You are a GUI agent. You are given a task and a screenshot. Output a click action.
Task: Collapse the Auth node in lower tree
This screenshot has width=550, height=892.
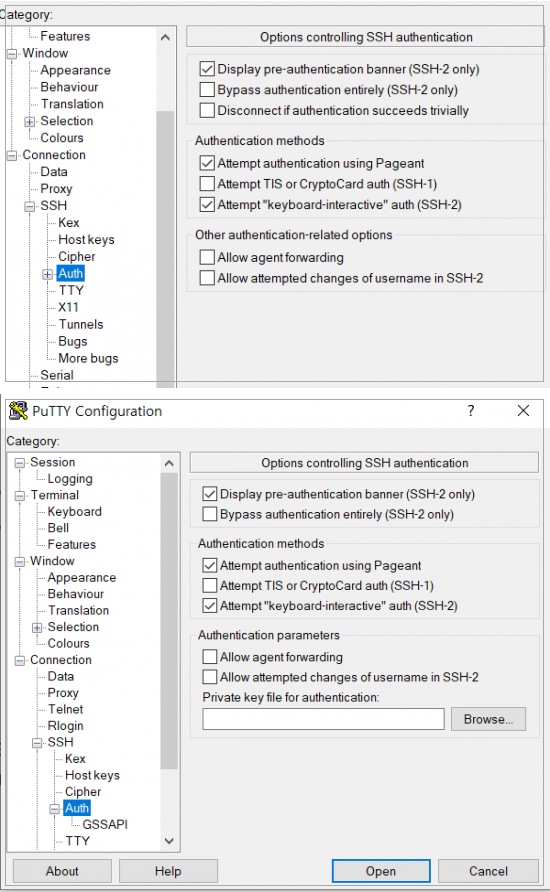(x=55, y=810)
